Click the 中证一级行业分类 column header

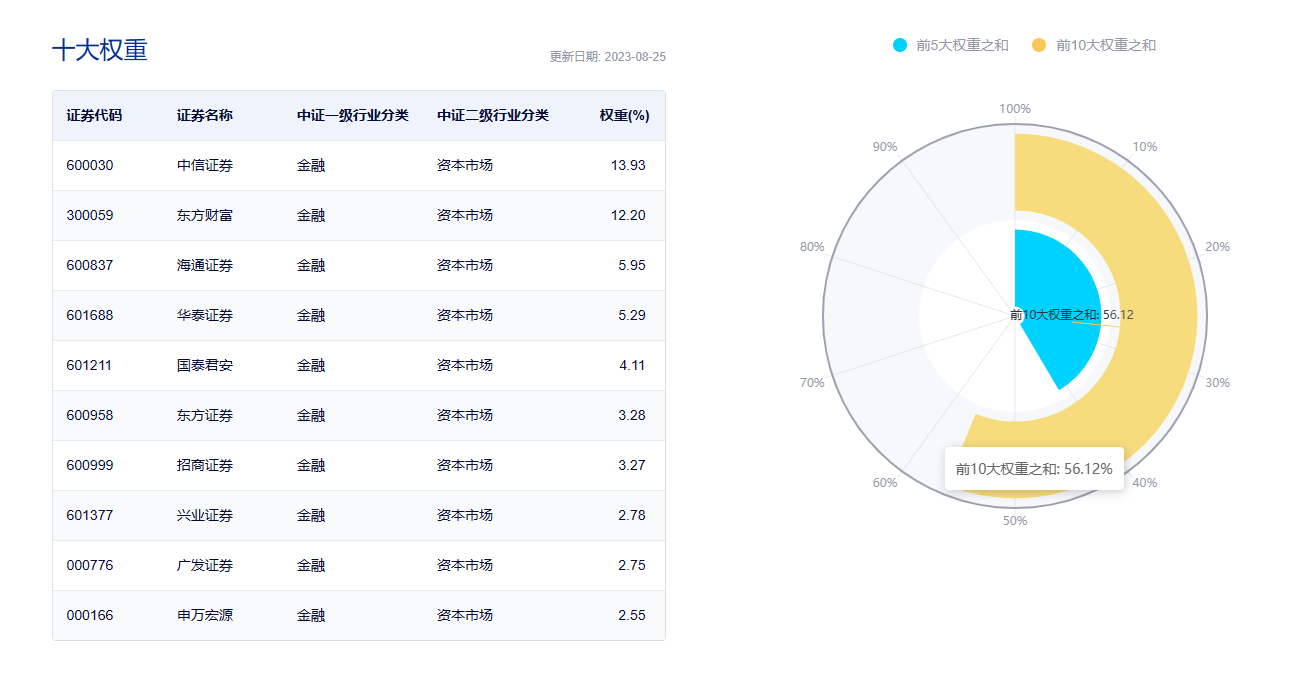(x=353, y=115)
